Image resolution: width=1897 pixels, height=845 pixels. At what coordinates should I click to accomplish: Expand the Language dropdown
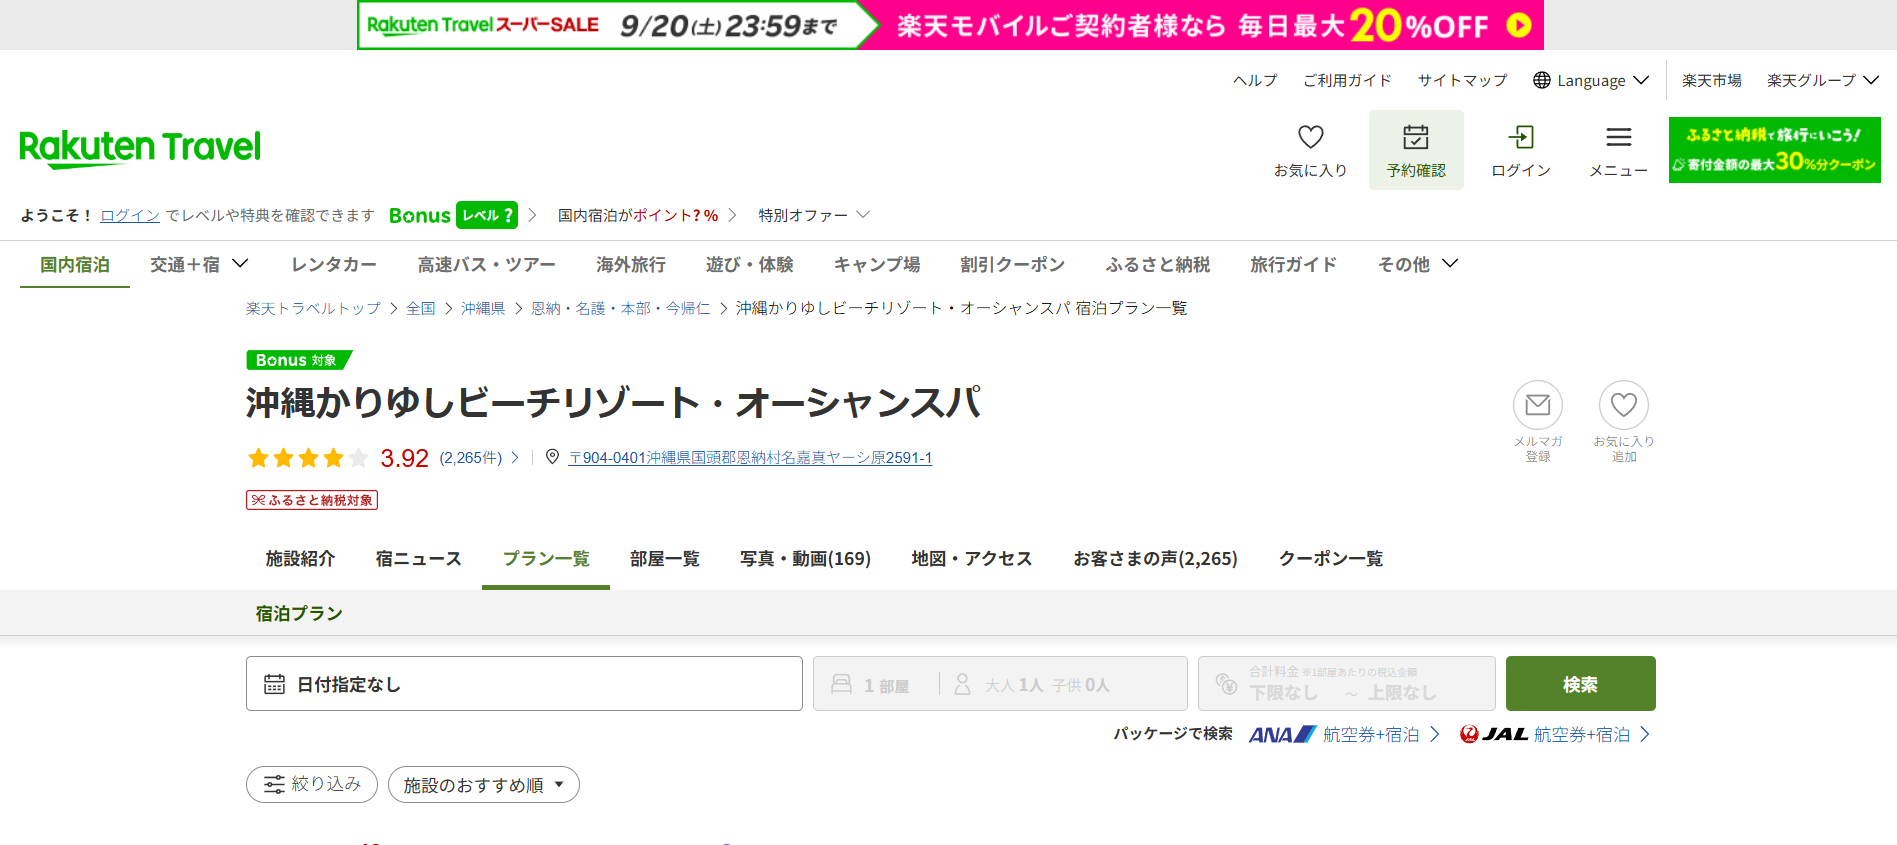click(x=1591, y=80)
